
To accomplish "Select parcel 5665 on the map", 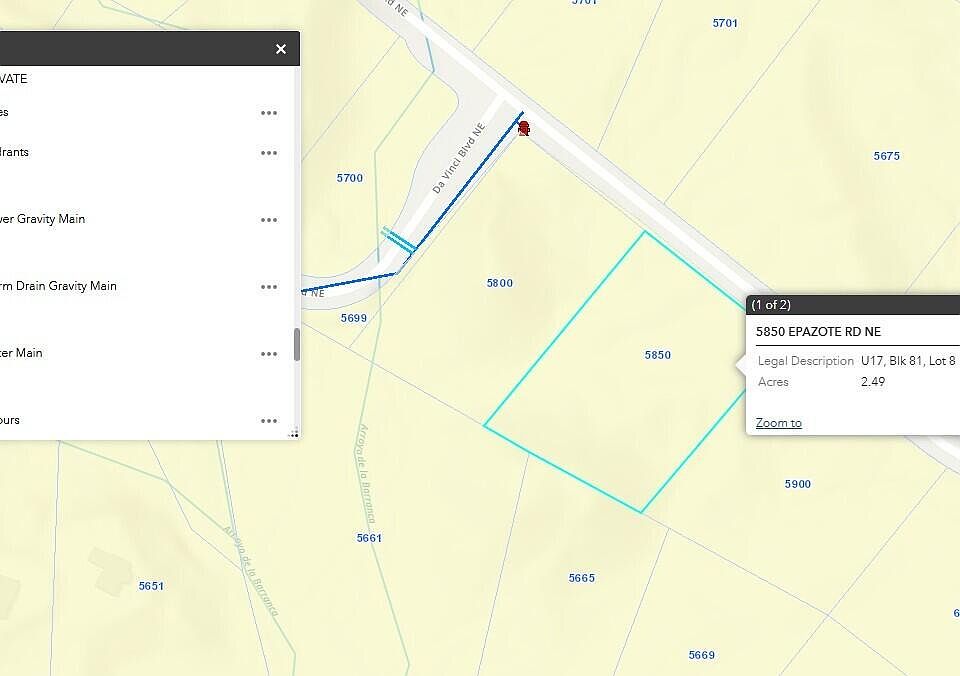I will (581, 578).
